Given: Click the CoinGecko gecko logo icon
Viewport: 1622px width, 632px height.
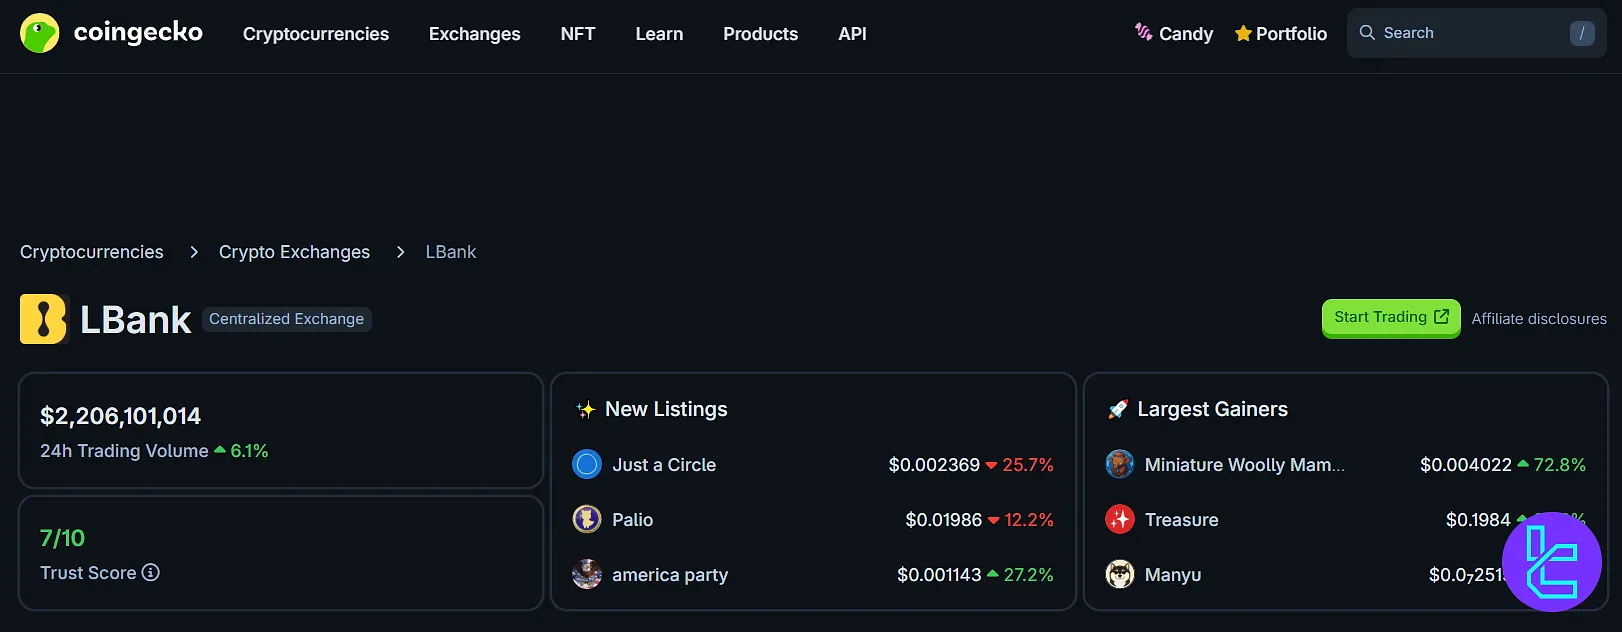Looking at the screenshot, I should [x=40, y=33].
